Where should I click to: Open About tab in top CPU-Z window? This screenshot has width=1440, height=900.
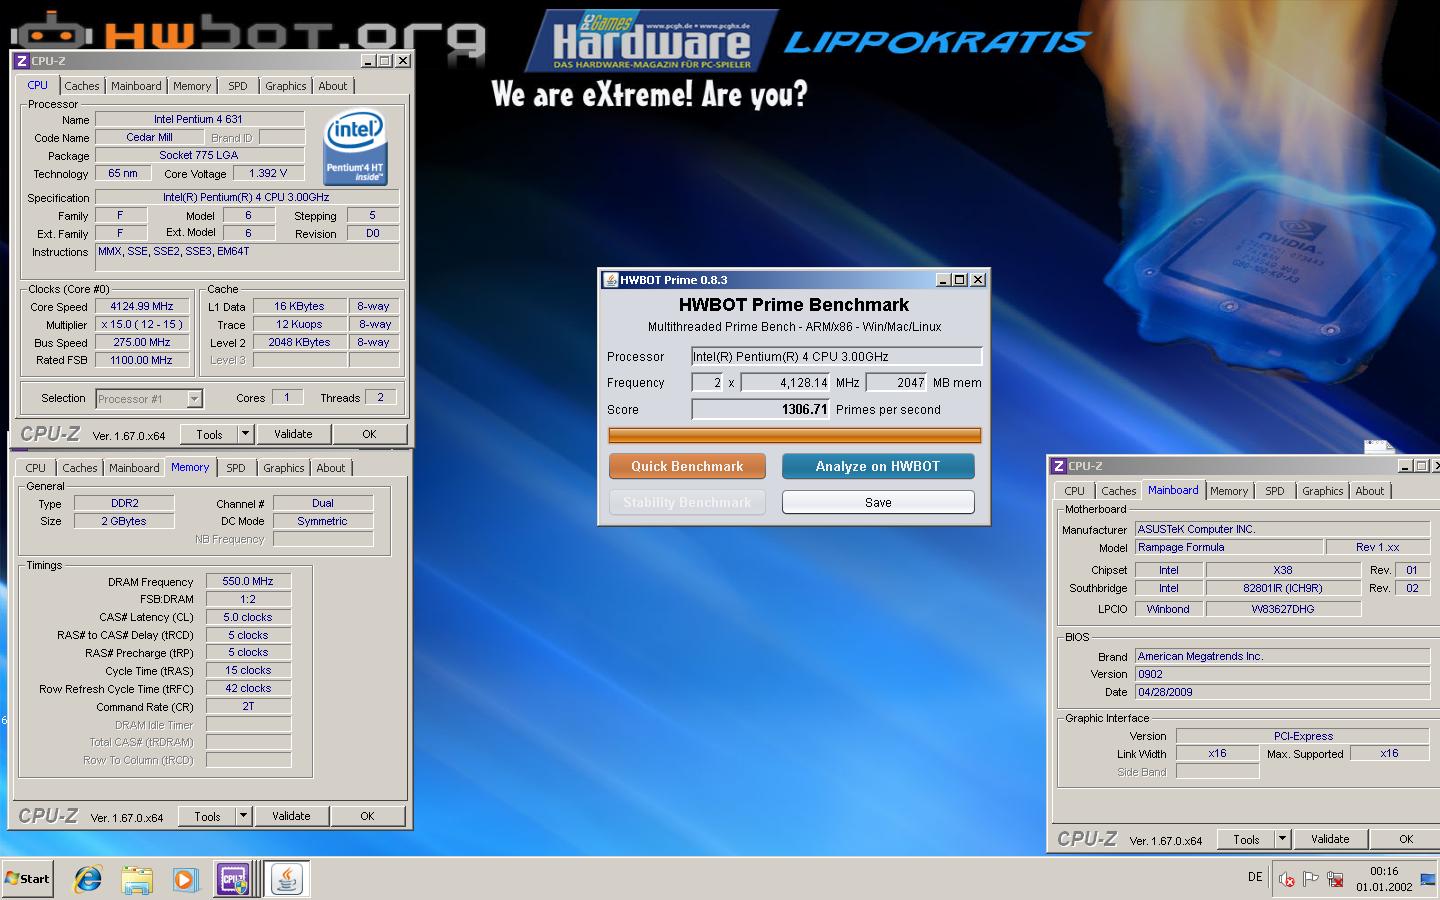pyautogui.click(x=333, y=86)
